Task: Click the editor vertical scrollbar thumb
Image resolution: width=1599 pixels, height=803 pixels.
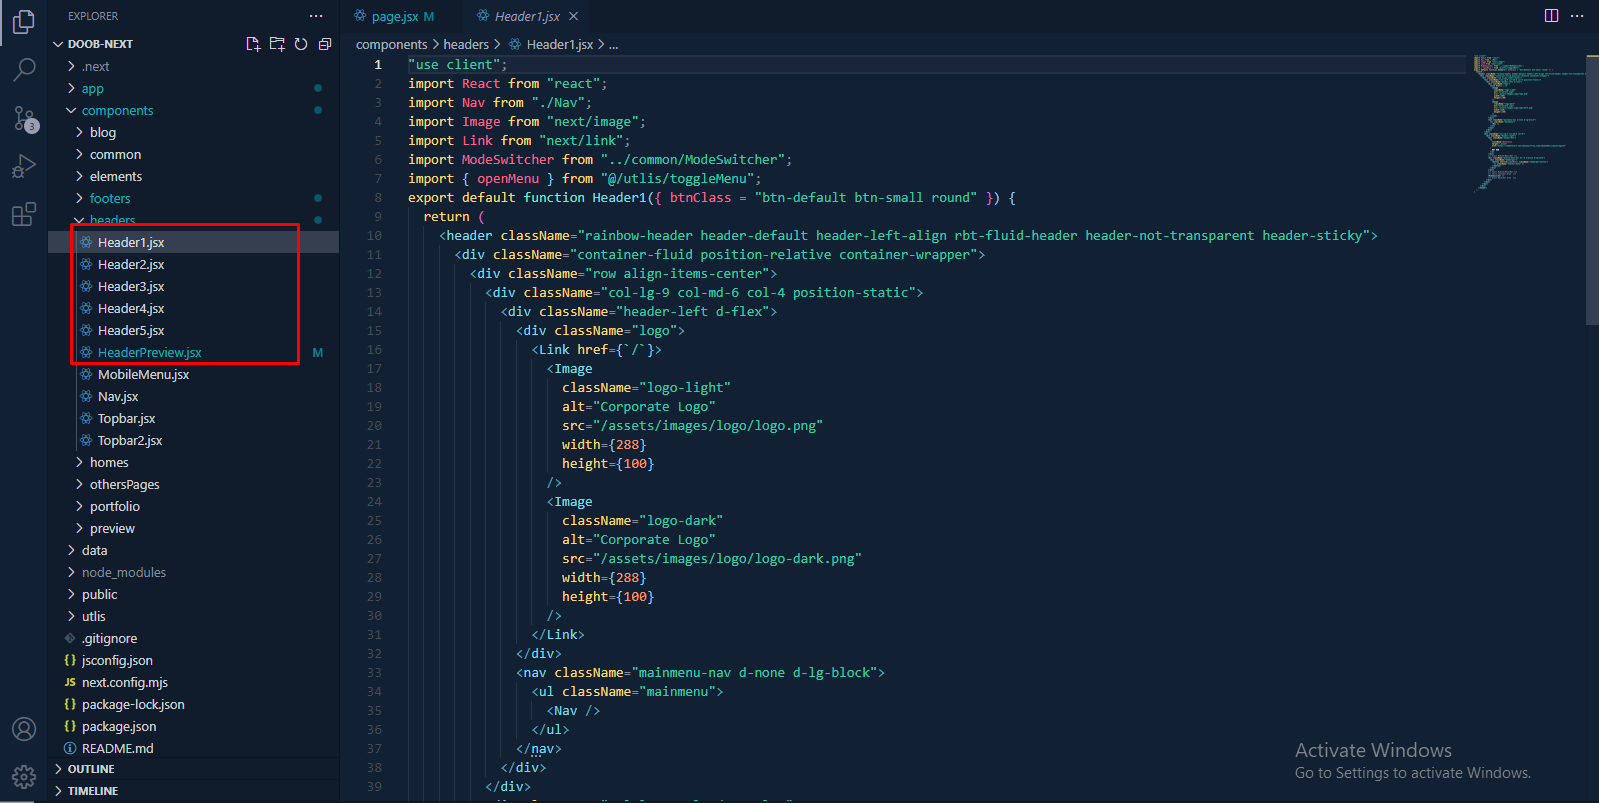Action: 1592,190
